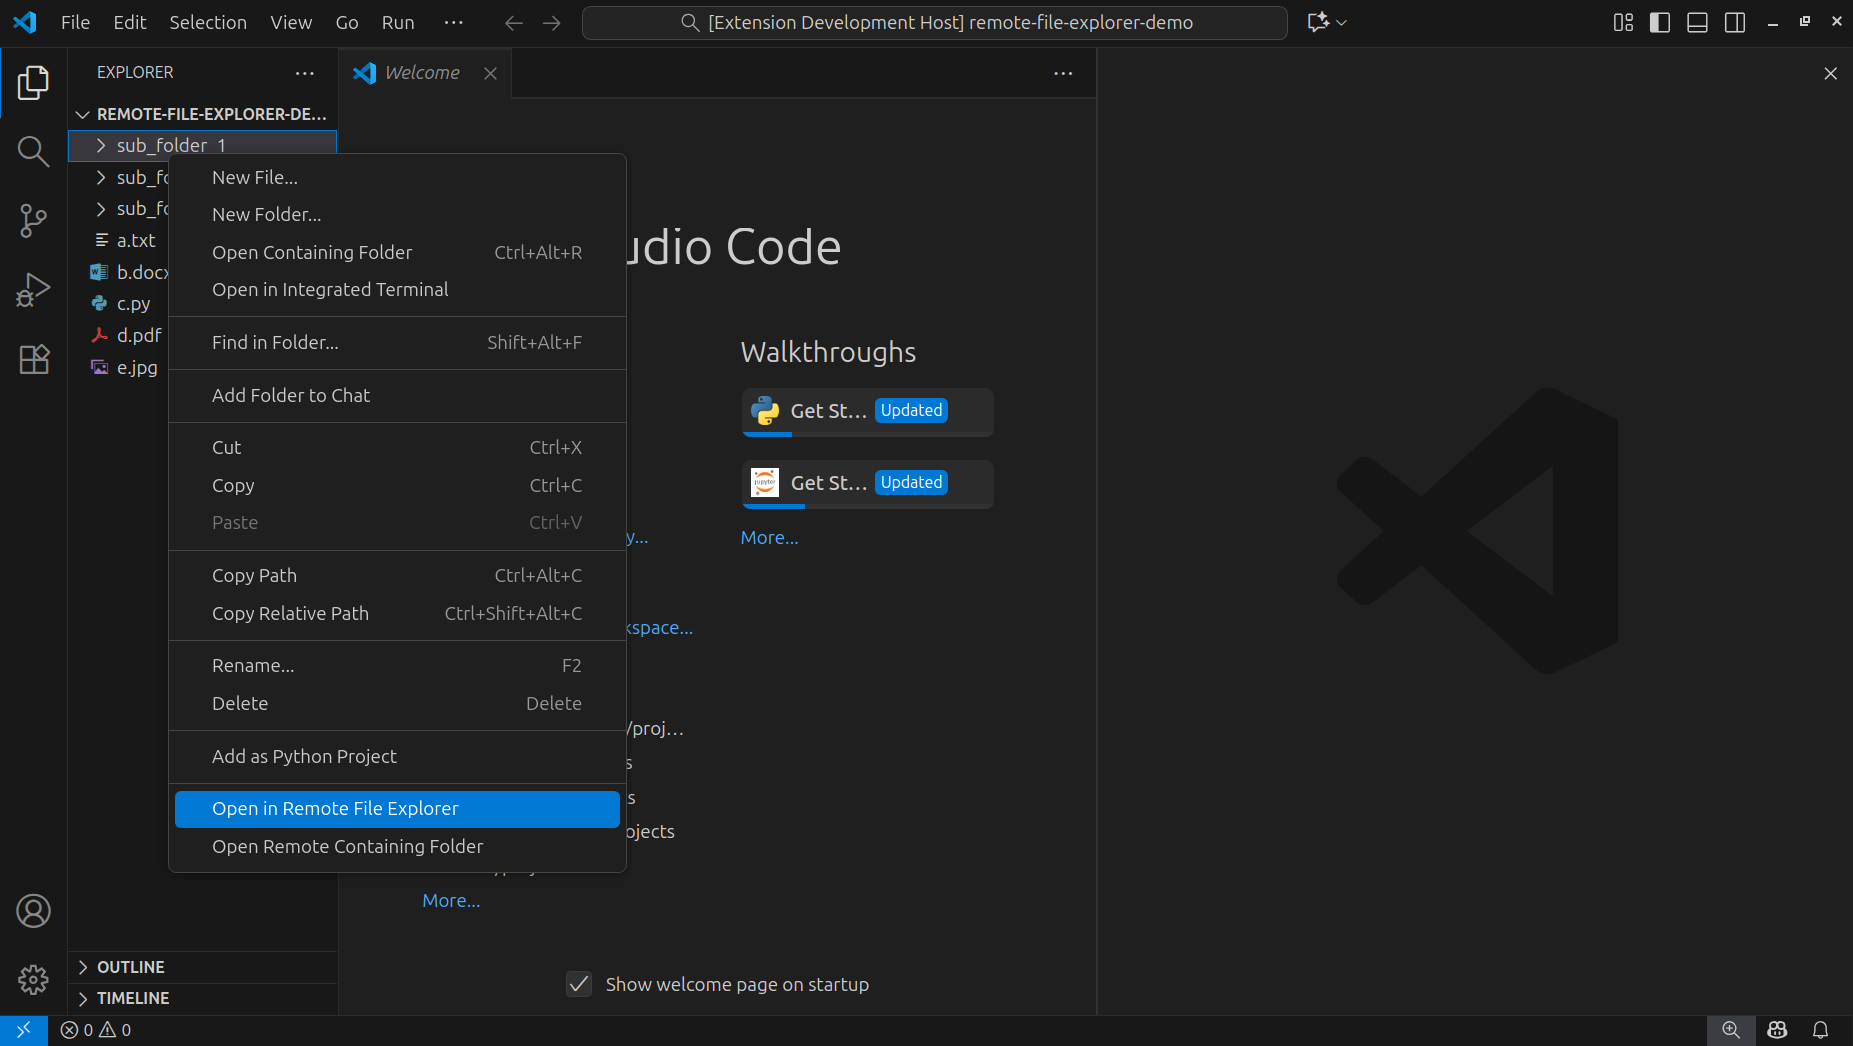1853x1046 pixels.
Task: Open Explorer views and more actions menu
Action: coord(305,73)
